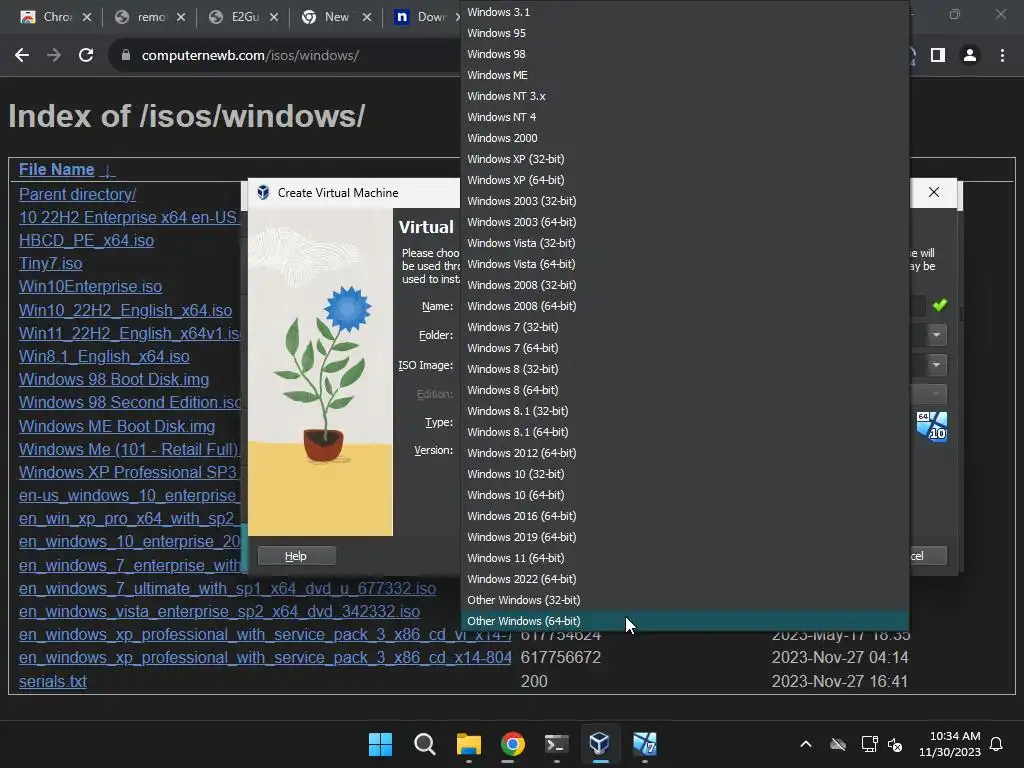Select Windows XP (64-bit) option
Screen dimensions: 1024x768
coord(684,180)
